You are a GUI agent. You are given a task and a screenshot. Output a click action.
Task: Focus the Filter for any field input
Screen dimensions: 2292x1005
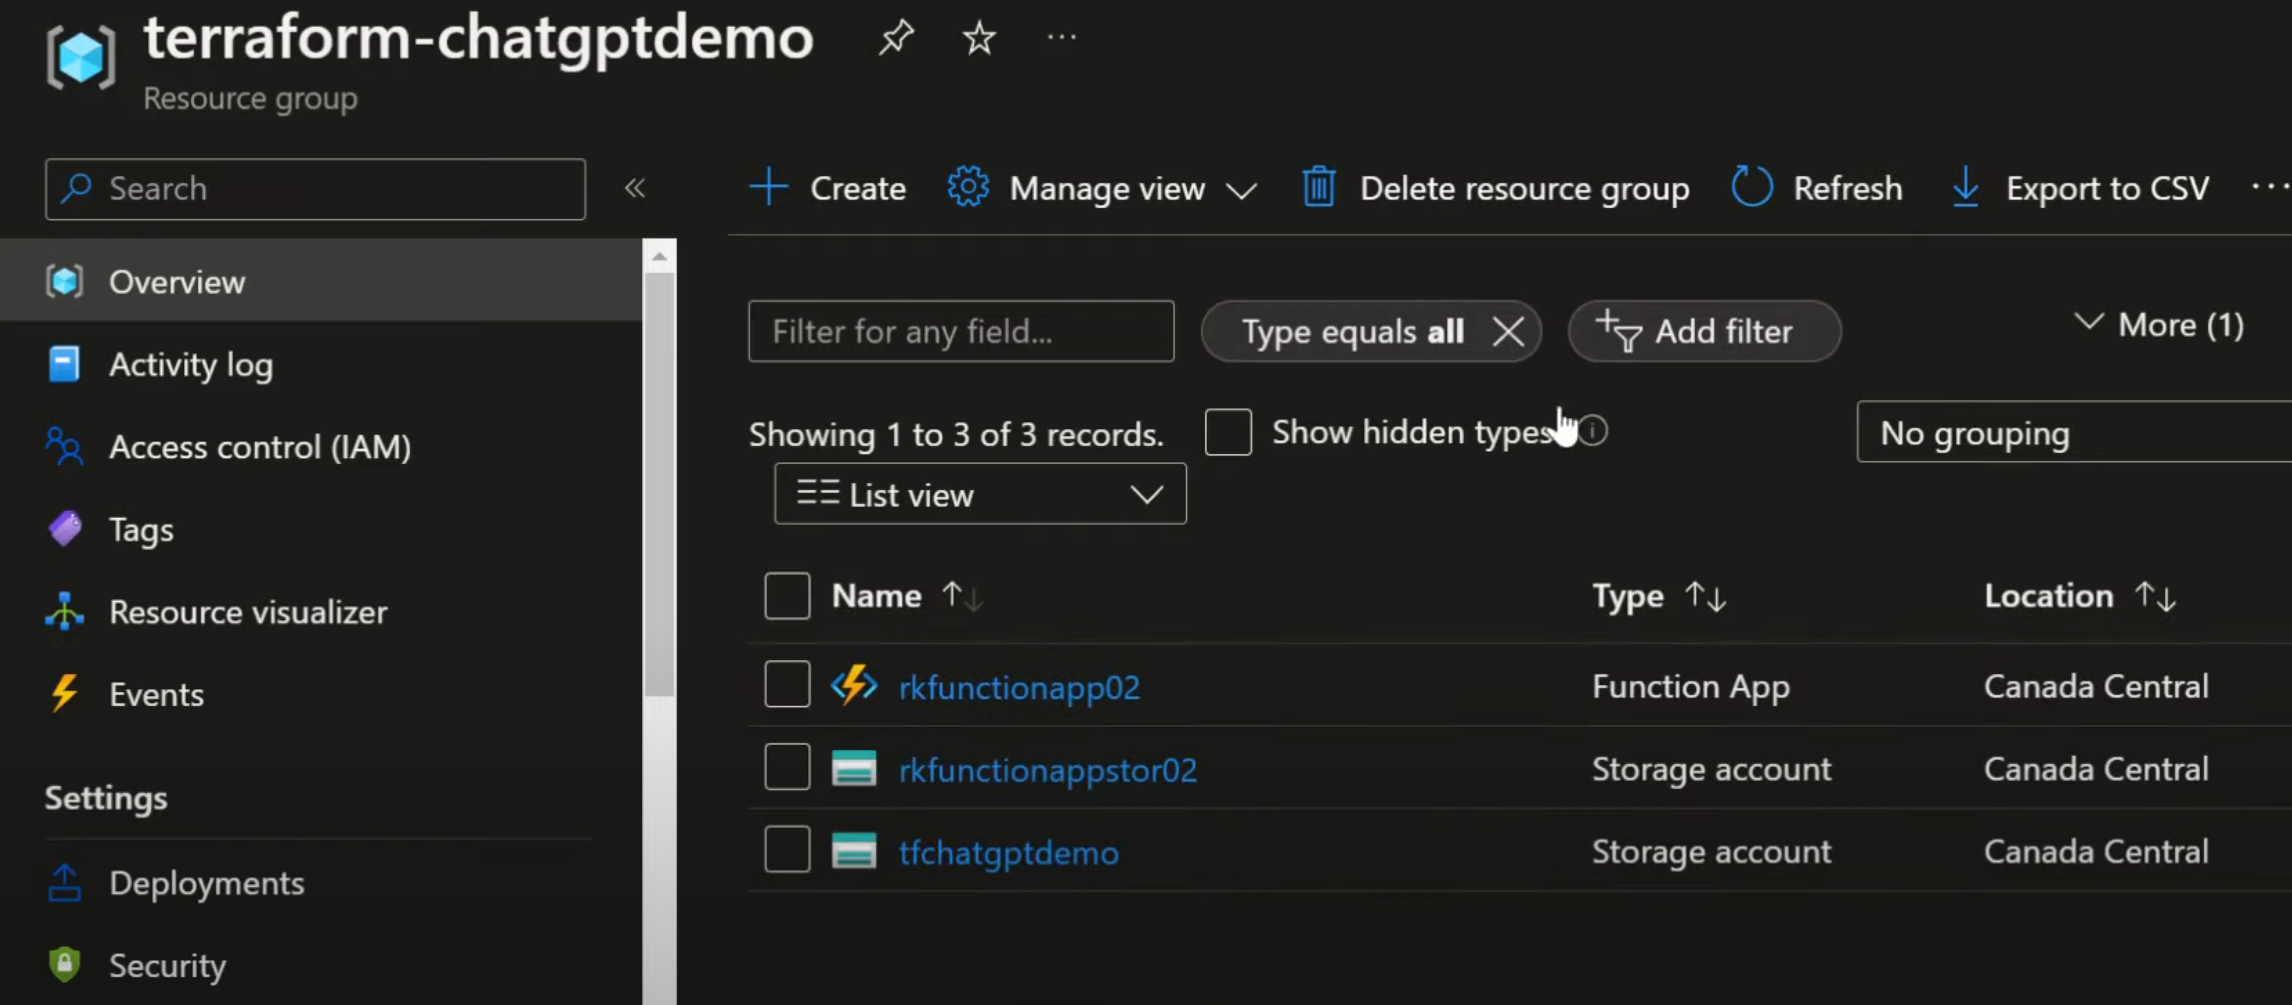960,331
